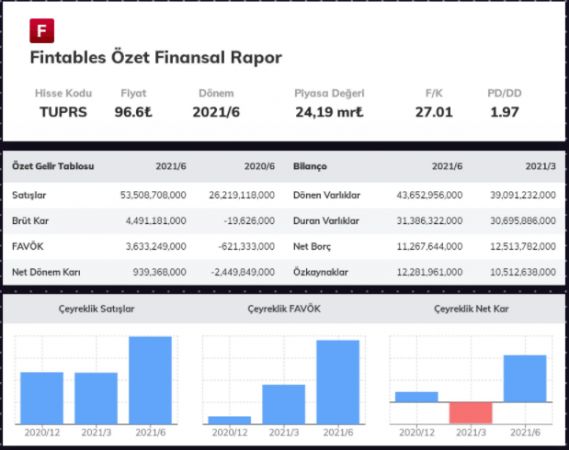569x450 pixels.
Task: Click the red 2021/3 Net Kar bar
Action: pos(471,413)
